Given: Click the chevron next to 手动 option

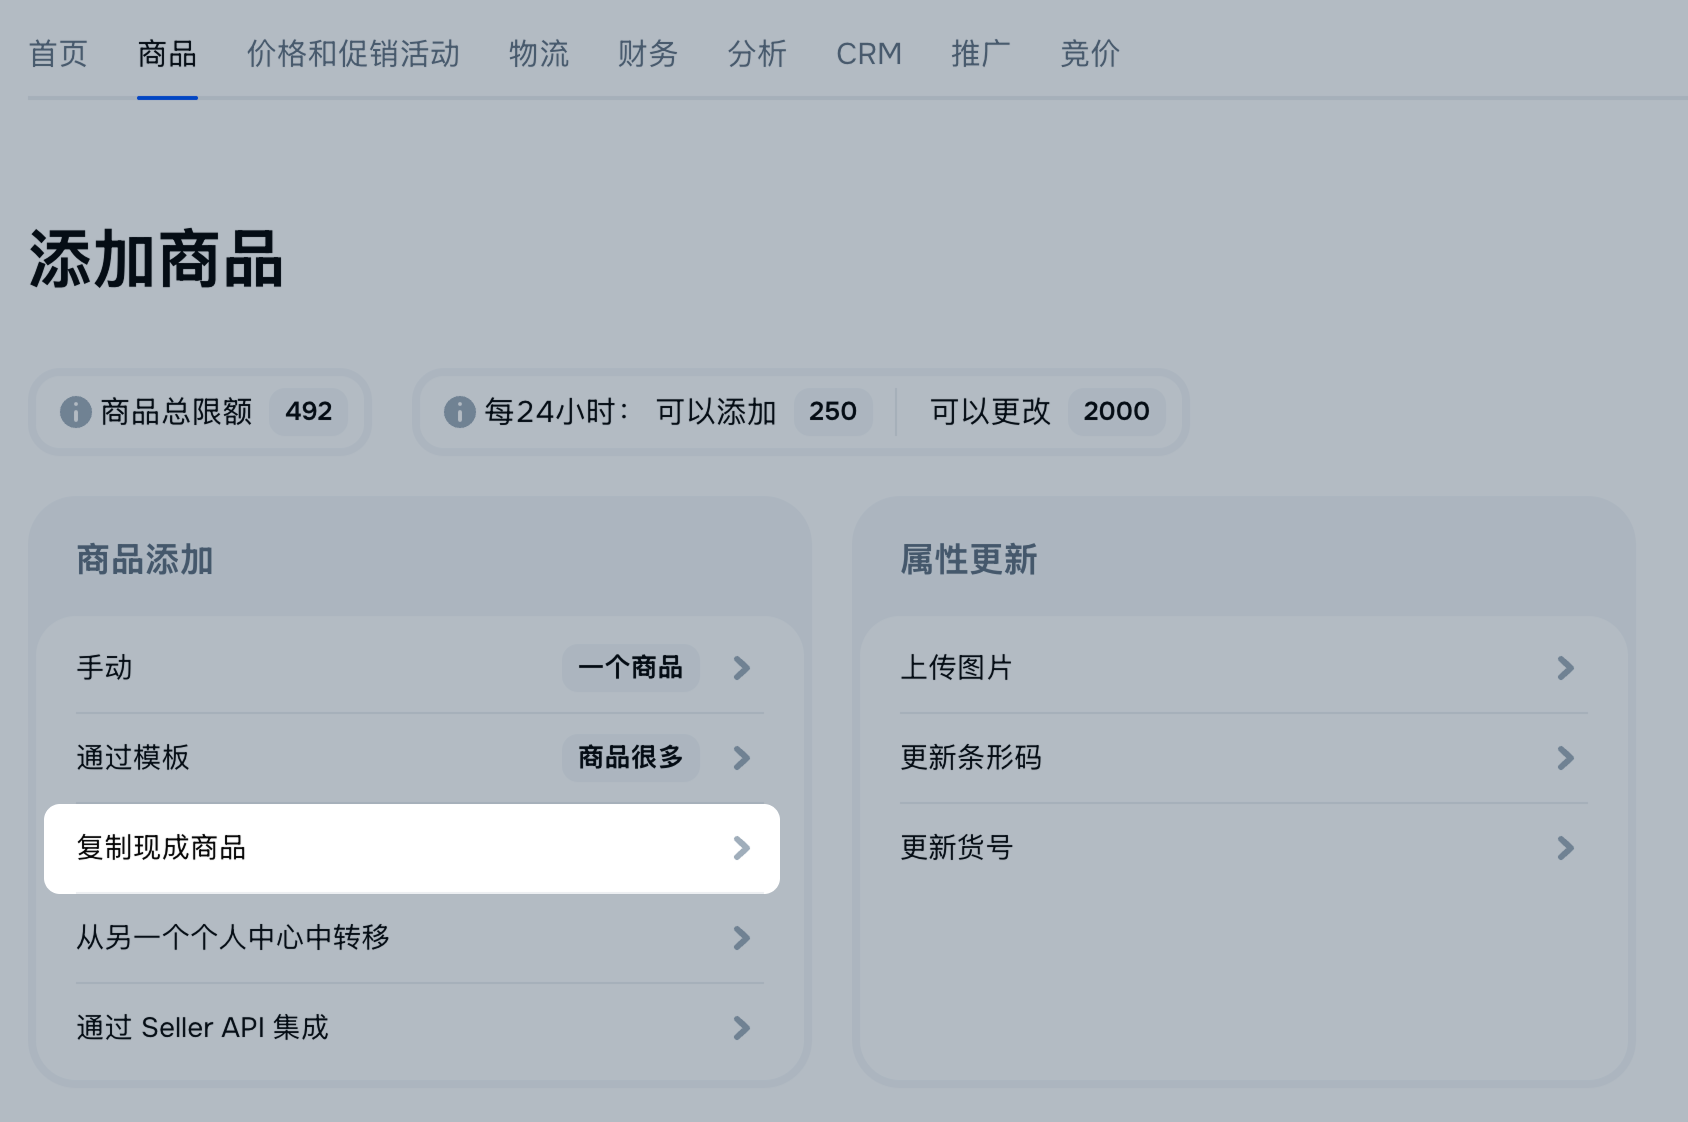Looking at the screenshot, I should click(741, 668).
